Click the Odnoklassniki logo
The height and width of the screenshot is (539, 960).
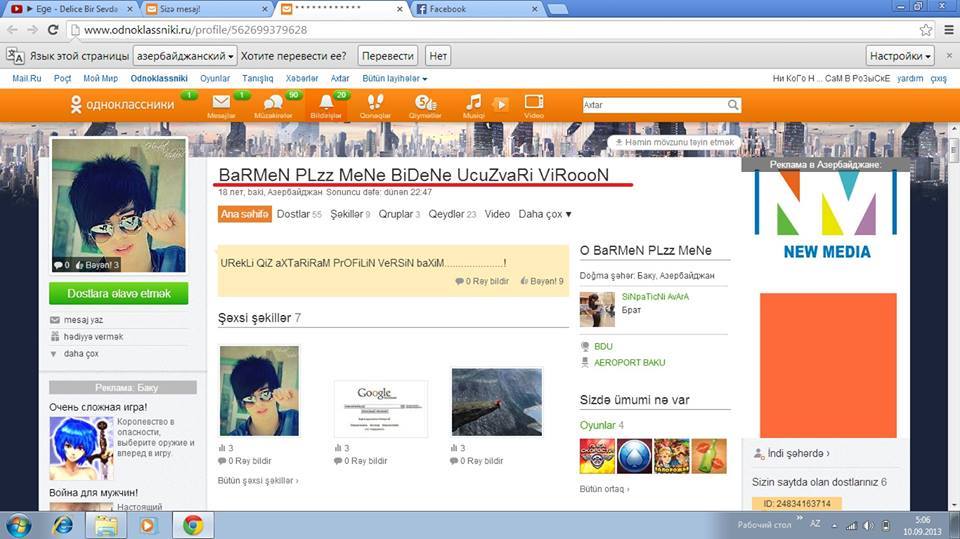coord(122,105)
